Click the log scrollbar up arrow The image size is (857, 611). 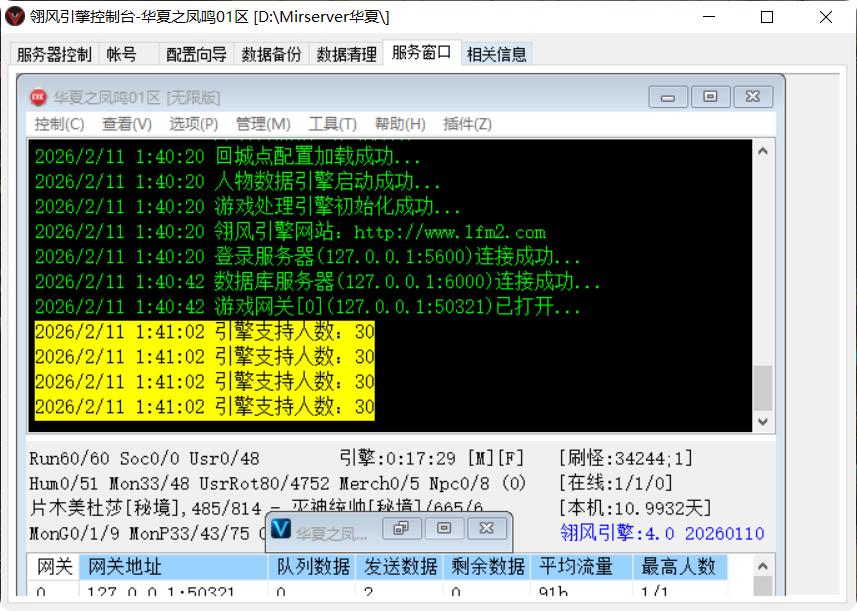762,148
